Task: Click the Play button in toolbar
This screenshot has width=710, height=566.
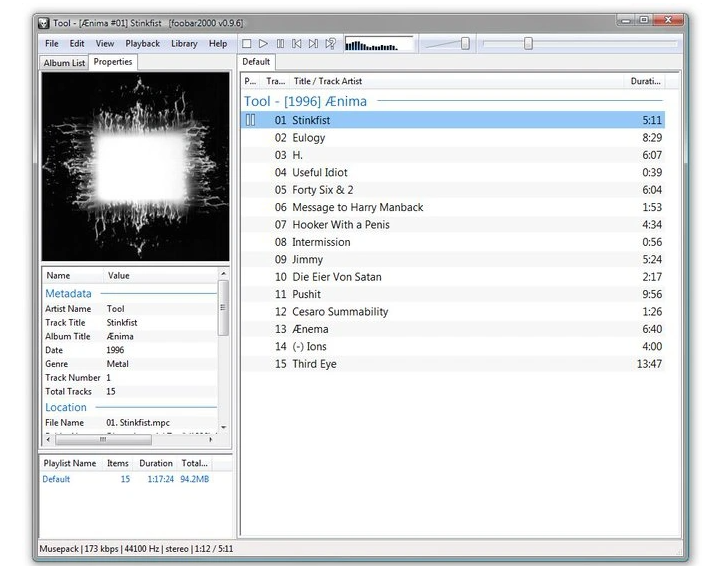Action: tap(263, 43)
